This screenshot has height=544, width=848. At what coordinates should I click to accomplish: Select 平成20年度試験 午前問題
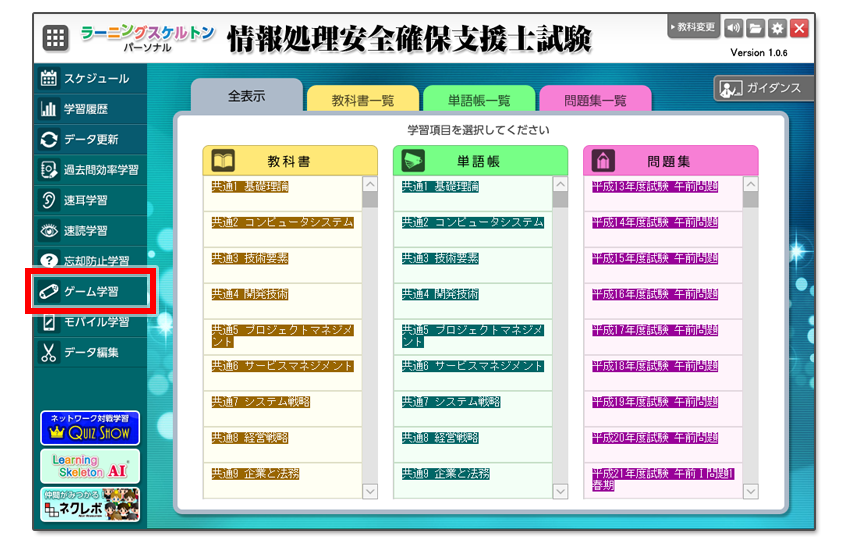663,445
